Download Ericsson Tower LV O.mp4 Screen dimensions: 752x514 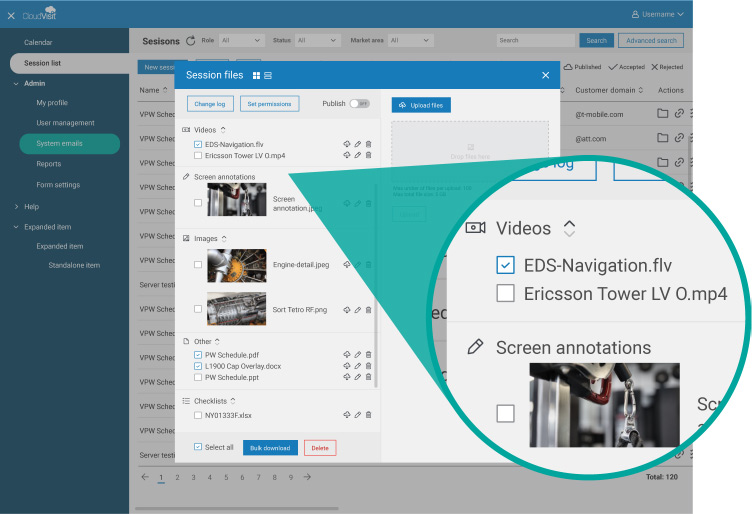coord(347,155)
